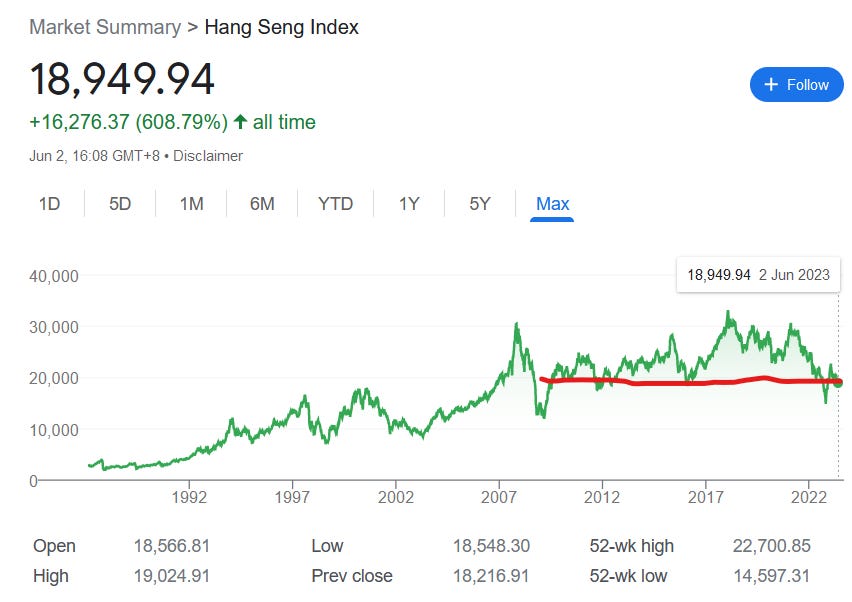Click the 1997 x-axis year label
Screen dimensions: 852x602
292,497
